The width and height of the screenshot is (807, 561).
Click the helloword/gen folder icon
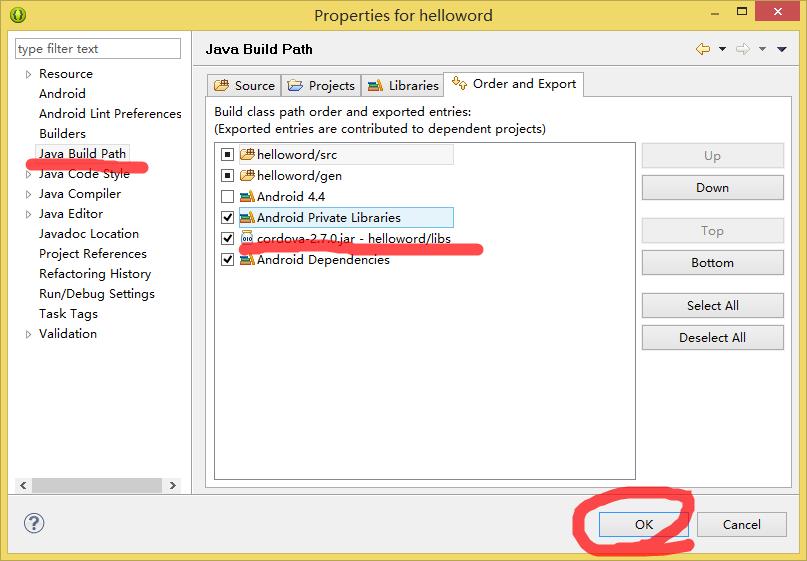pyautogui.click(x=248, y=175)
